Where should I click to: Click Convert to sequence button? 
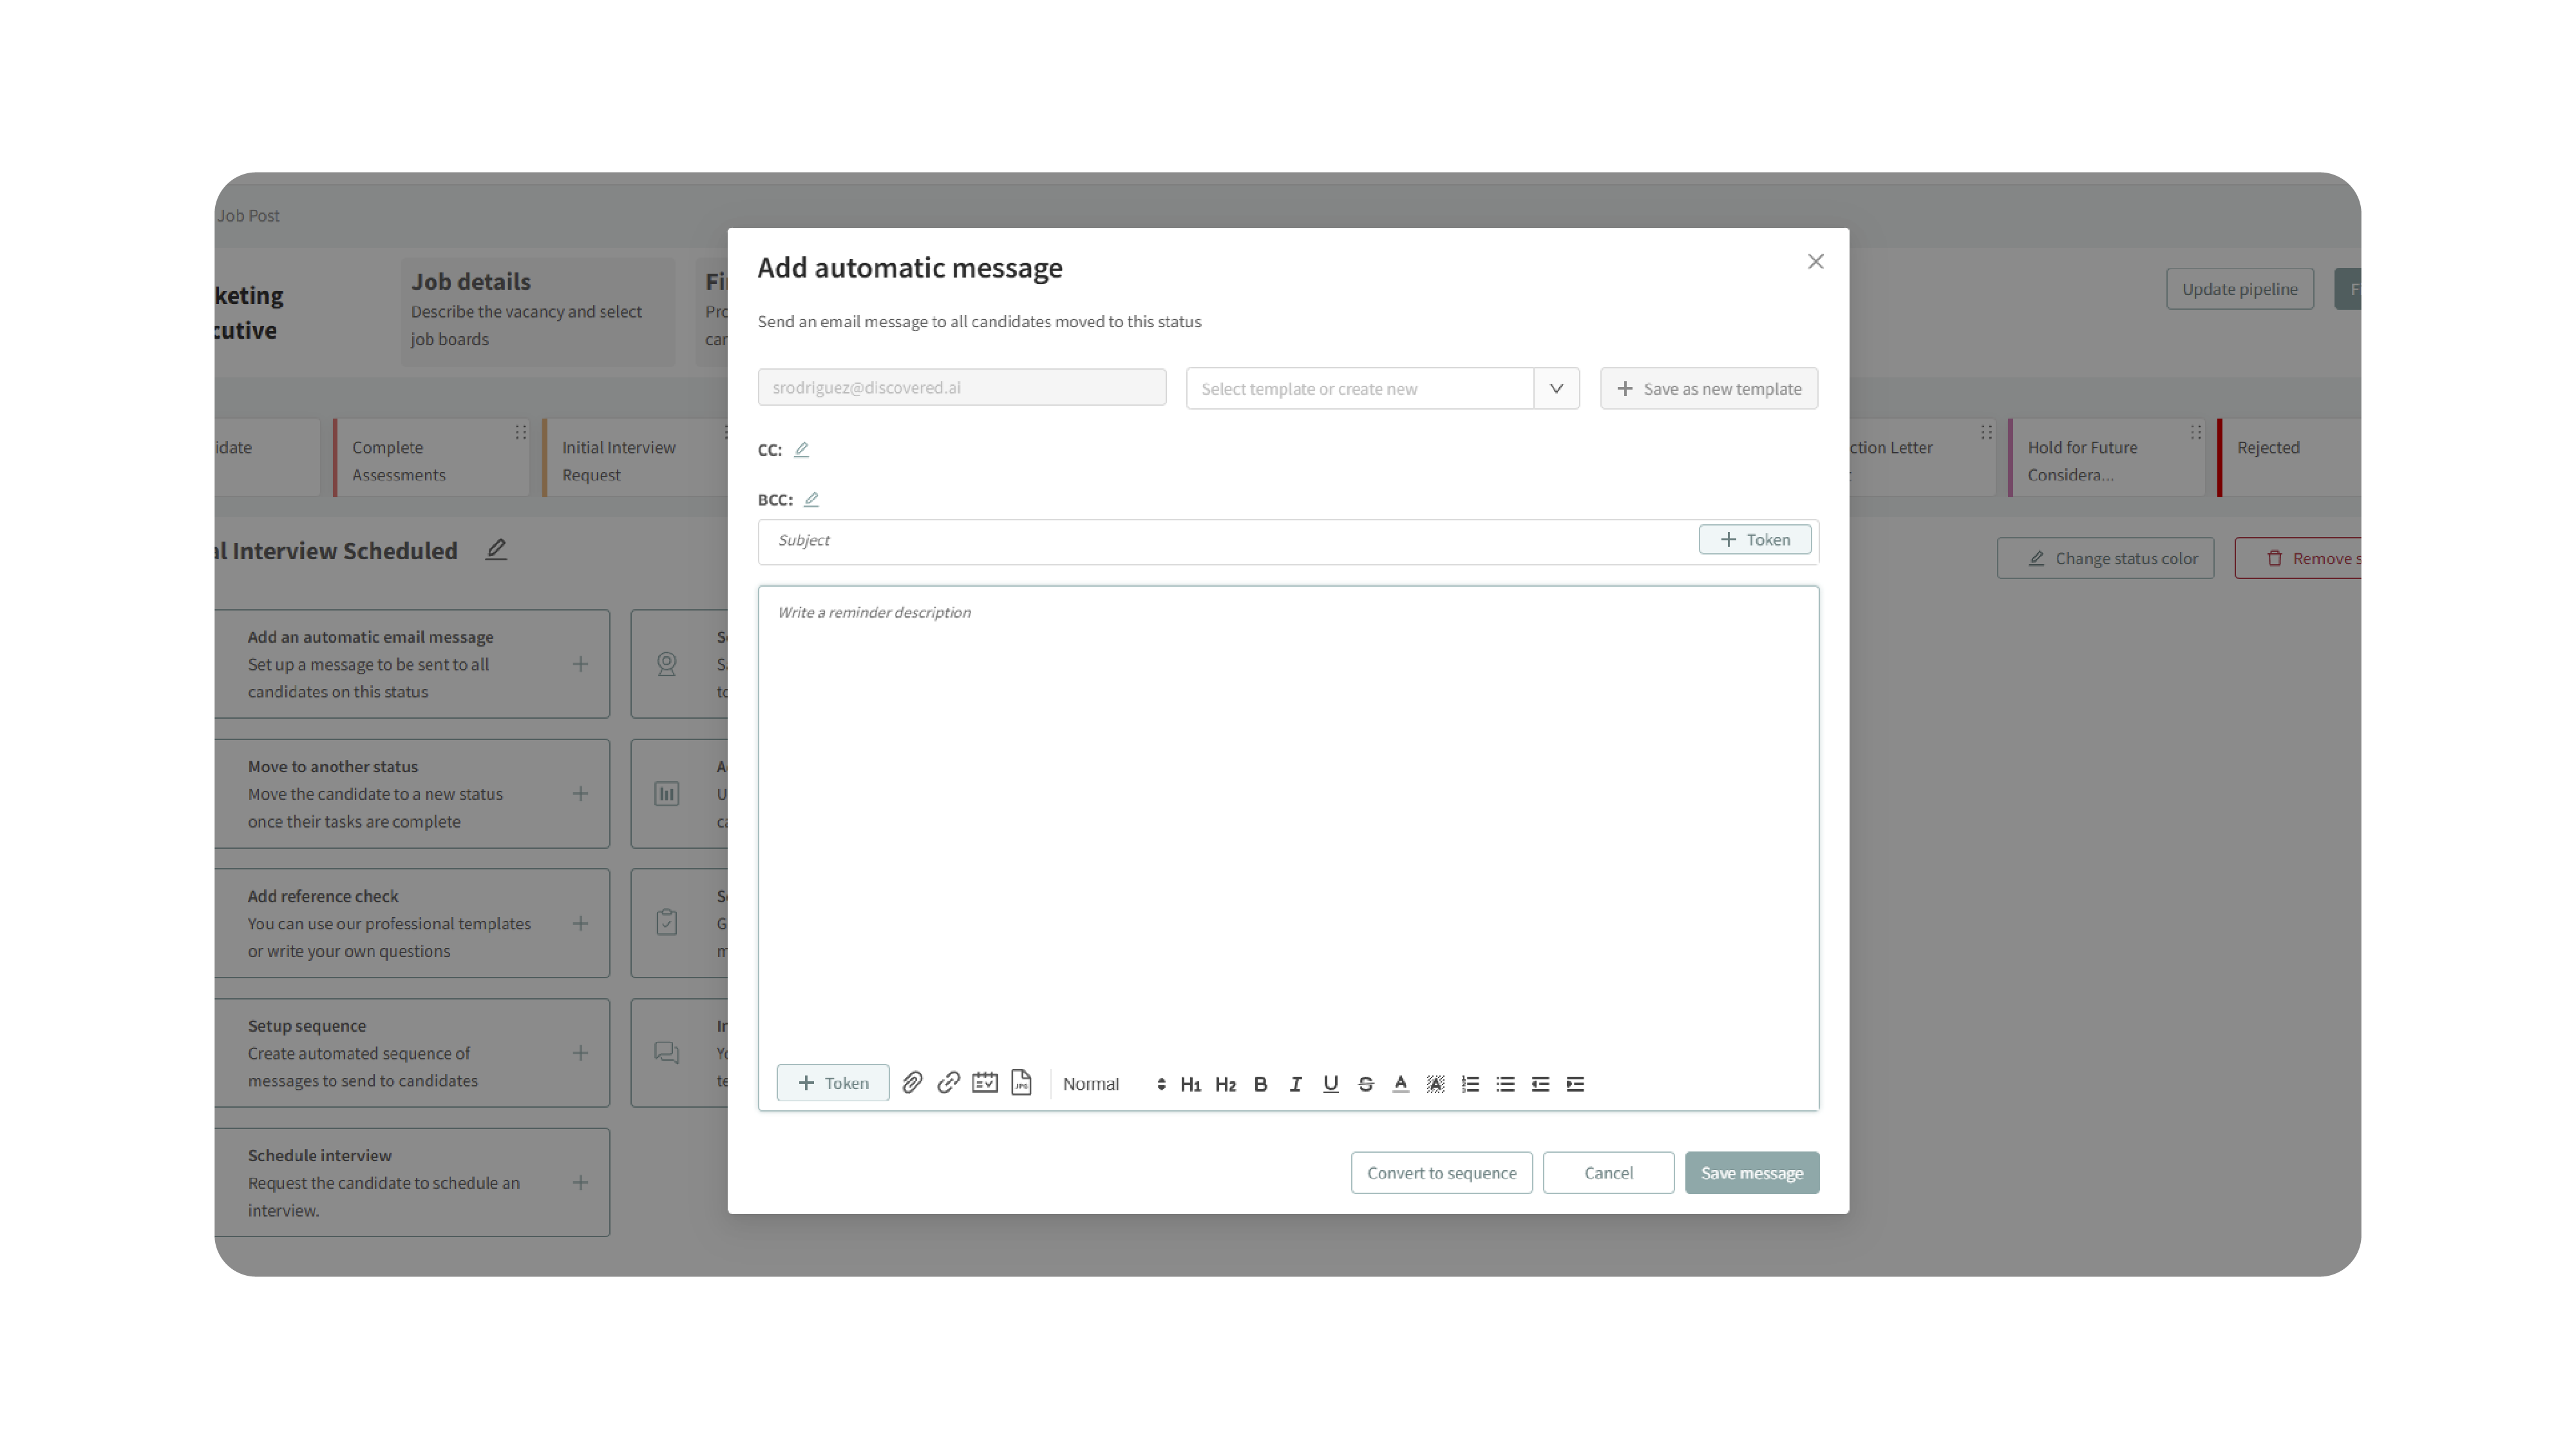pyautogui.click(x=1441, y=1172)
